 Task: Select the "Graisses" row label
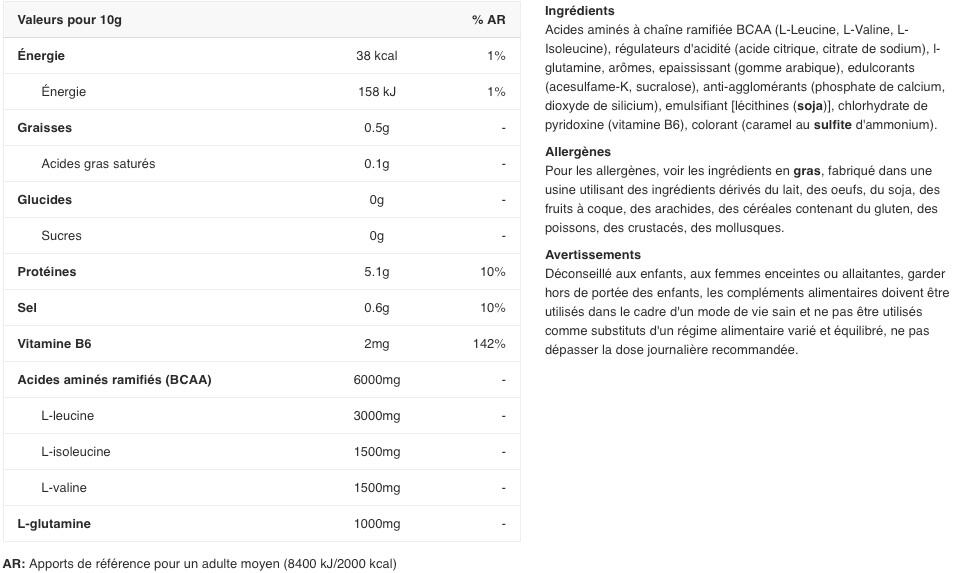[x=45, y=128]
